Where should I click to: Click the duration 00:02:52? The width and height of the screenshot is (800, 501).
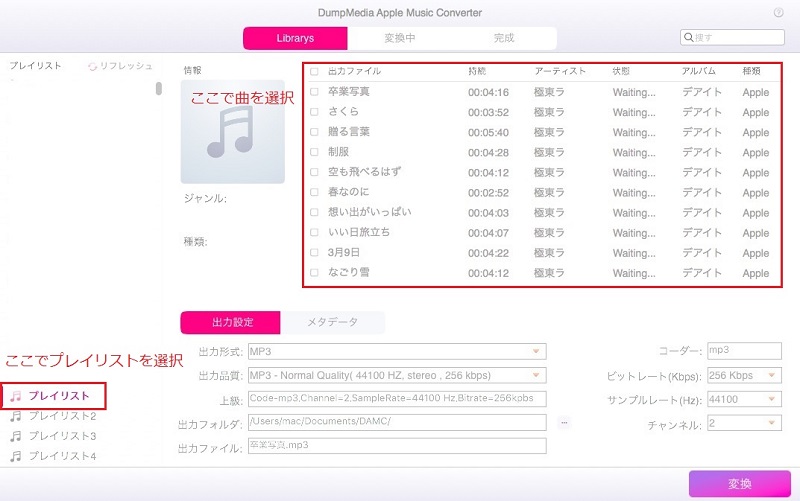pos(488,193)
